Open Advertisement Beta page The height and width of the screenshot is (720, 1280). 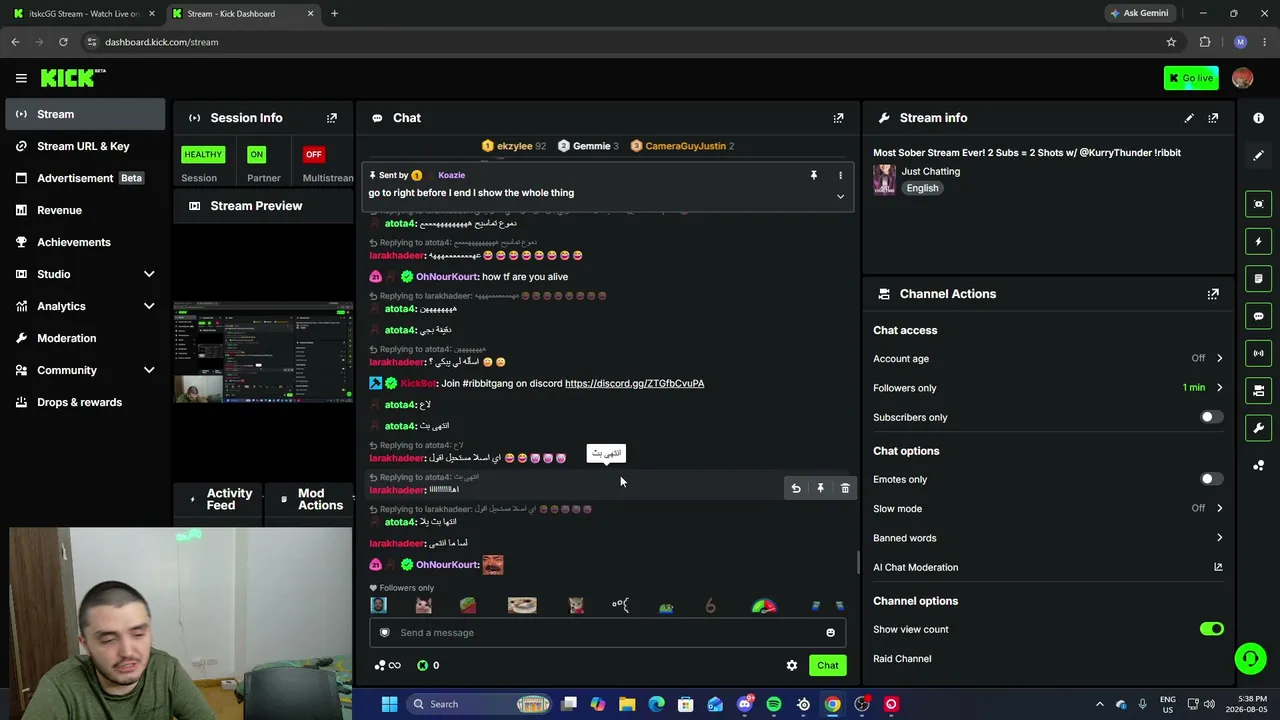coord(85,178)
